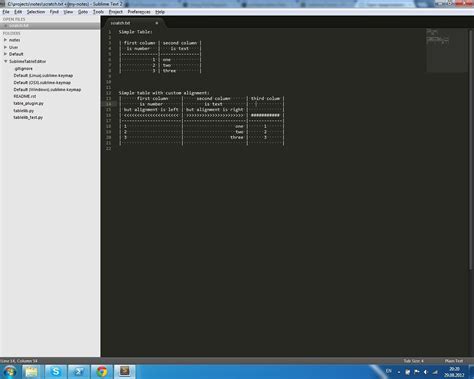Open the Windows Start menu
This screenshot has height=379, width=474.
point(9,372)
